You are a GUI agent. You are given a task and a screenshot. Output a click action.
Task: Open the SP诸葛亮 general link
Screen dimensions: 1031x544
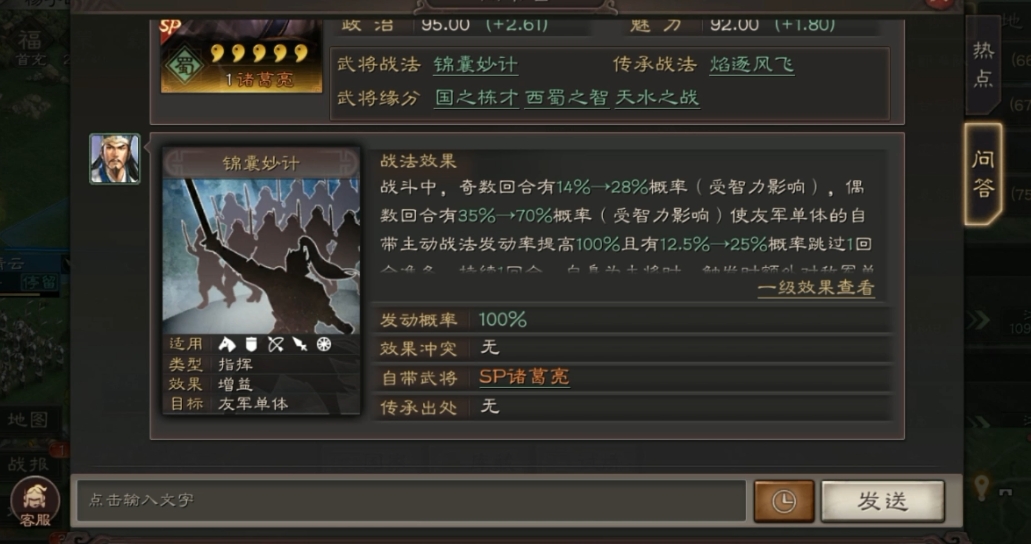524,377
